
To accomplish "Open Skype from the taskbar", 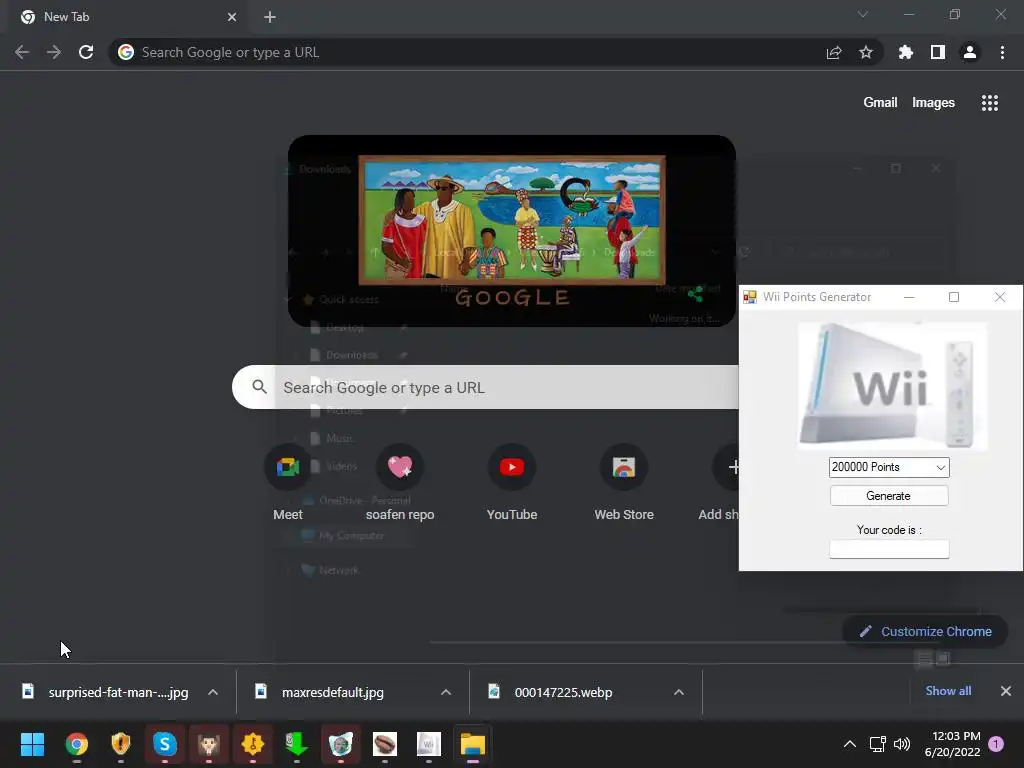I will (165, 744).
